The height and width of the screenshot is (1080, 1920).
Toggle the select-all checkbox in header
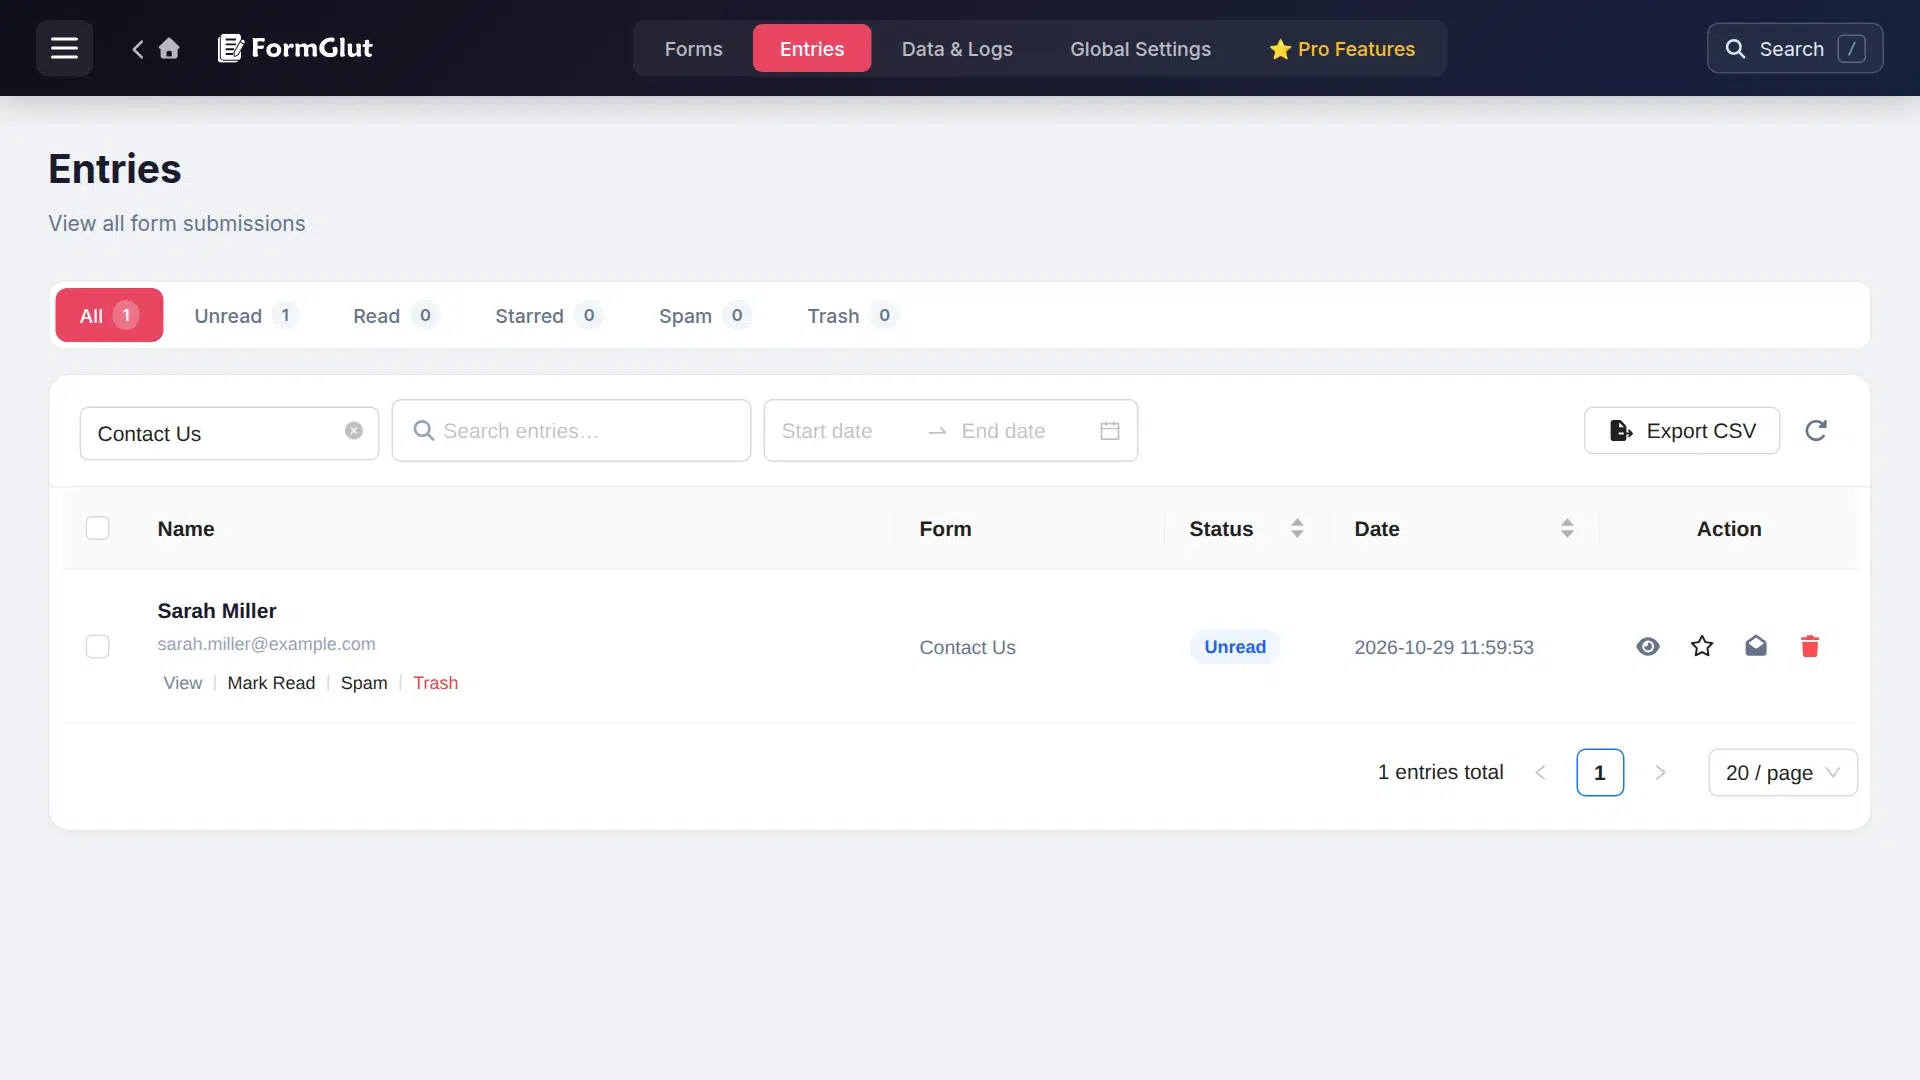(x=97, y=528)
